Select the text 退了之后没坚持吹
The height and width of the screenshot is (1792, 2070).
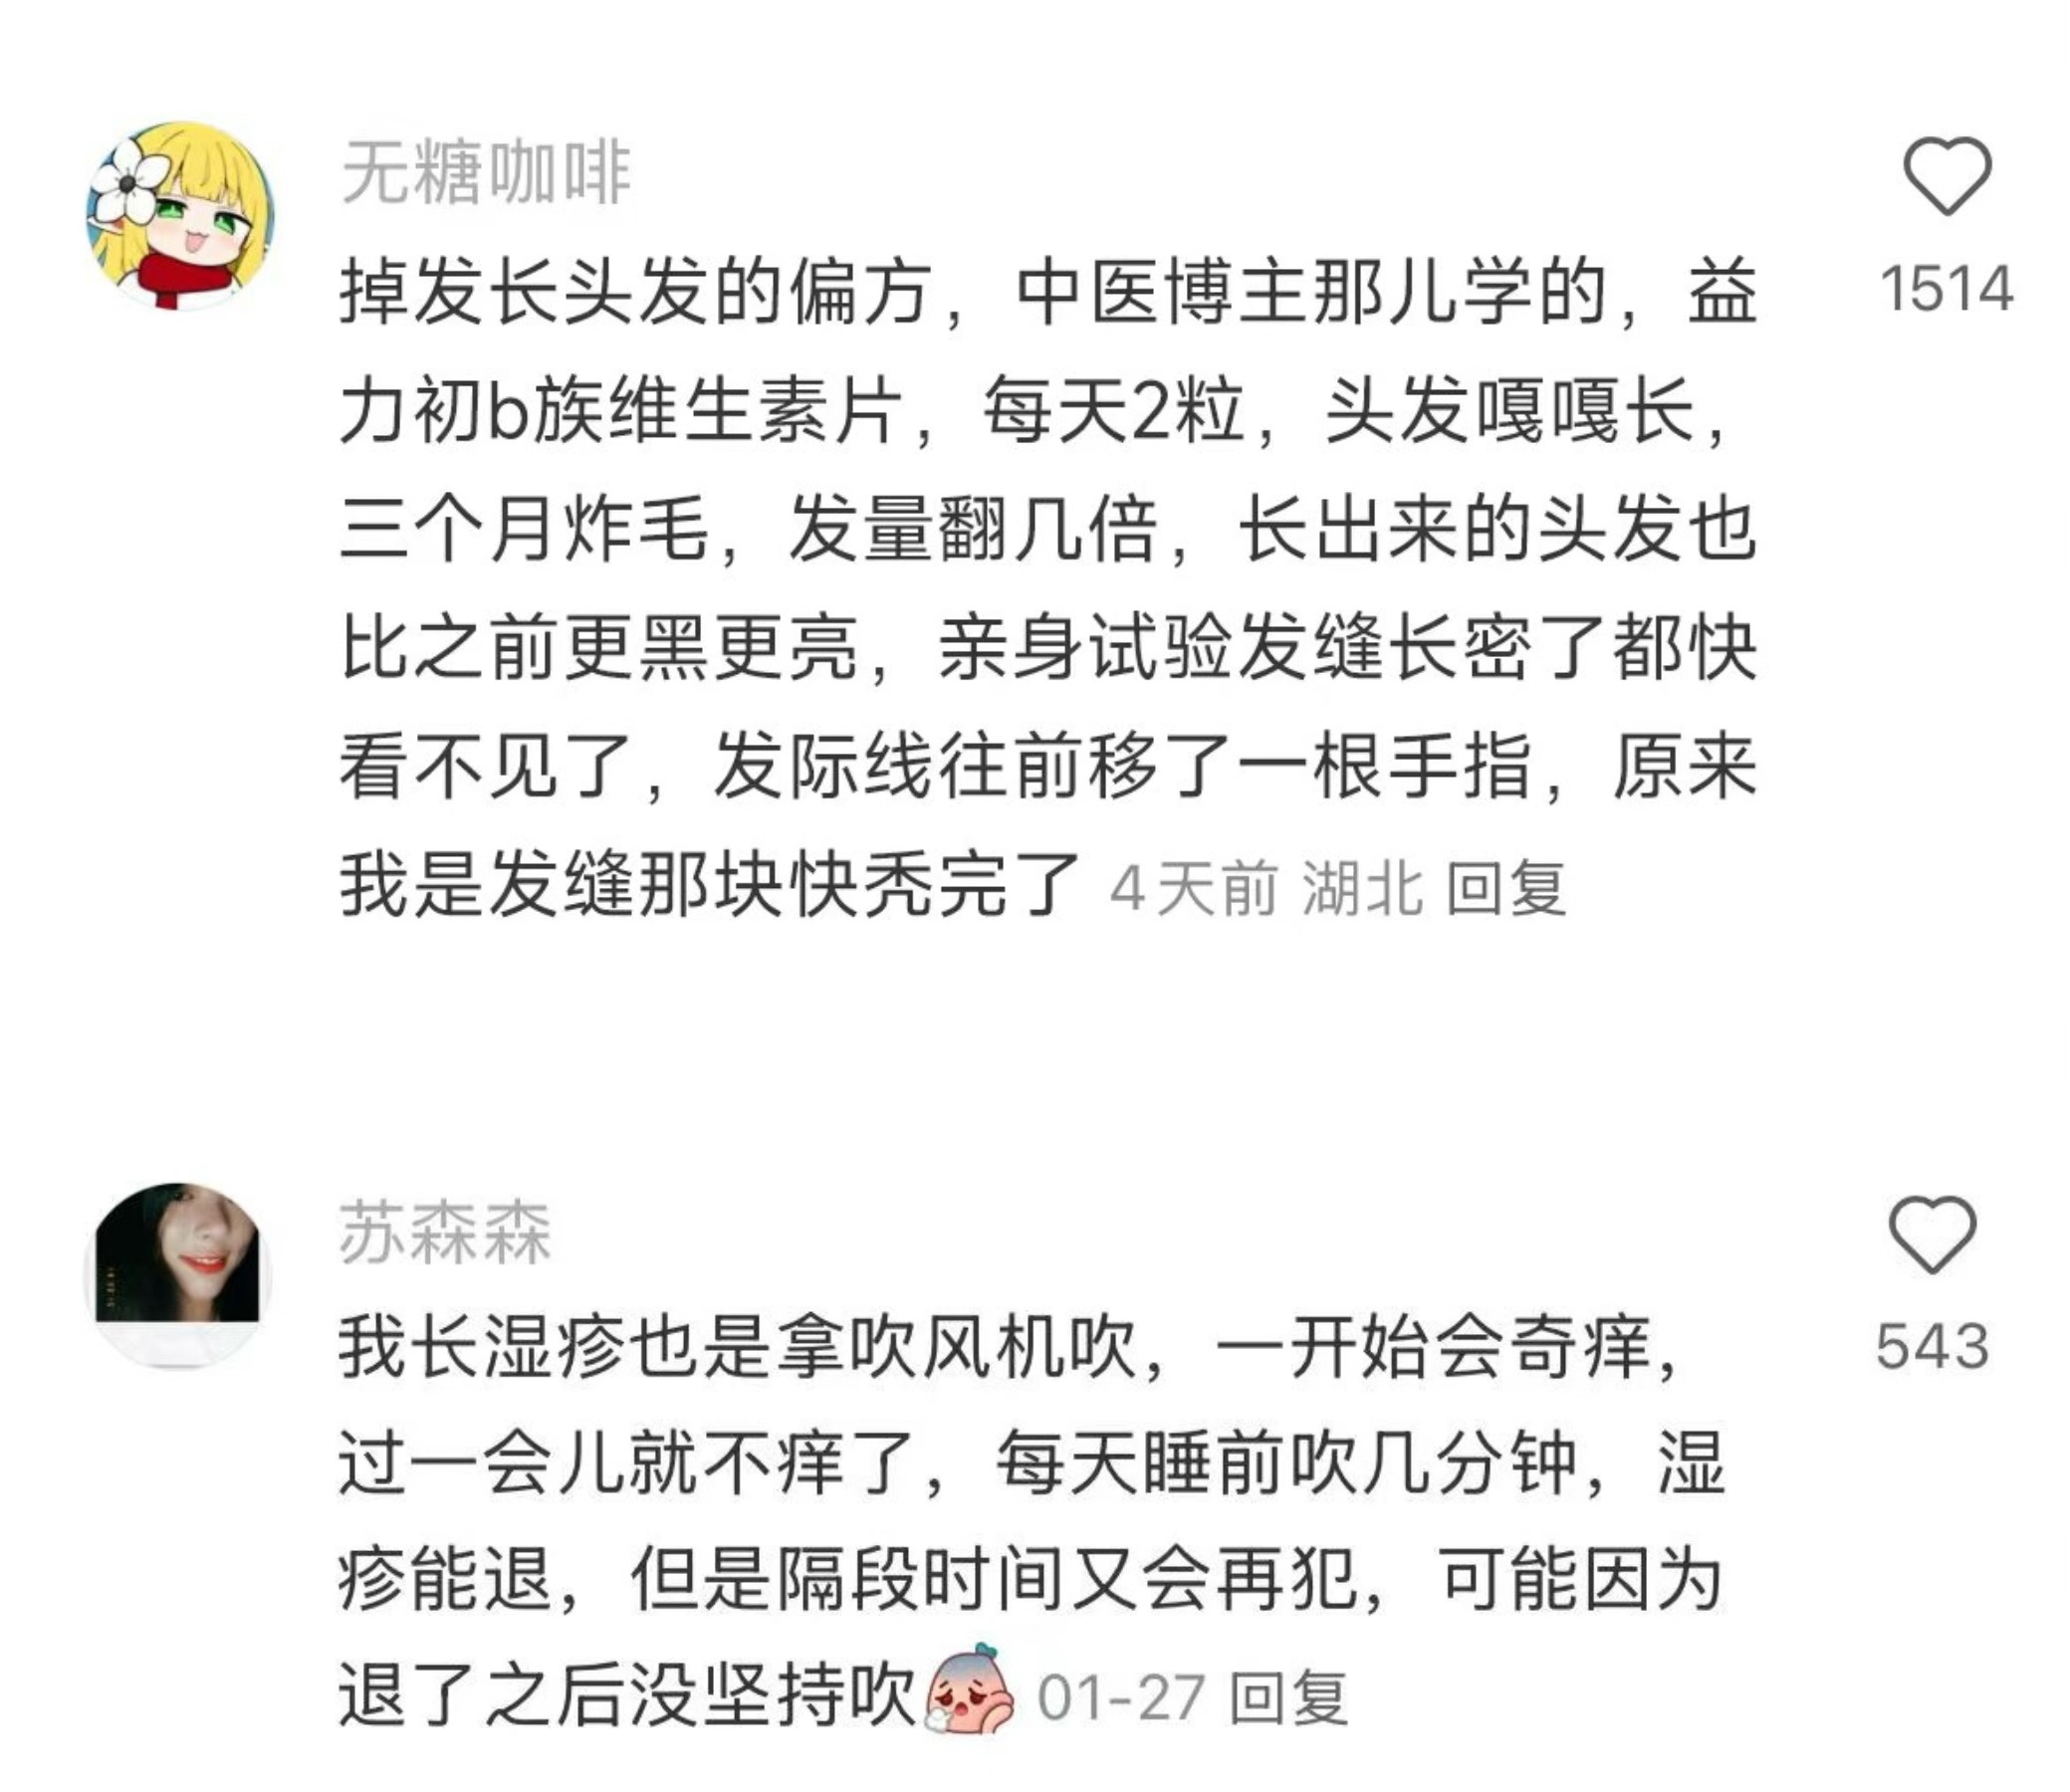[629, 1695]
